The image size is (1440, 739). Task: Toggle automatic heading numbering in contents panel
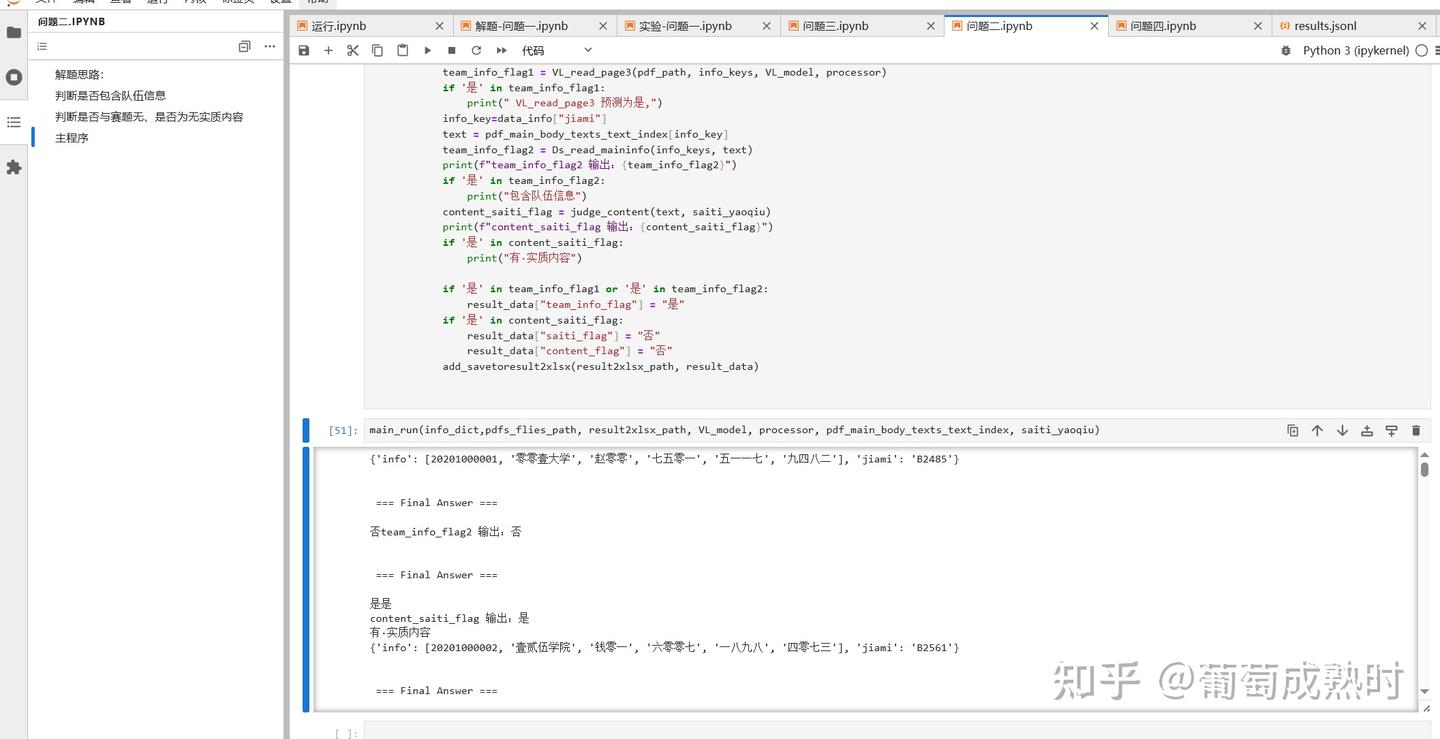click(x=42, y=46)
